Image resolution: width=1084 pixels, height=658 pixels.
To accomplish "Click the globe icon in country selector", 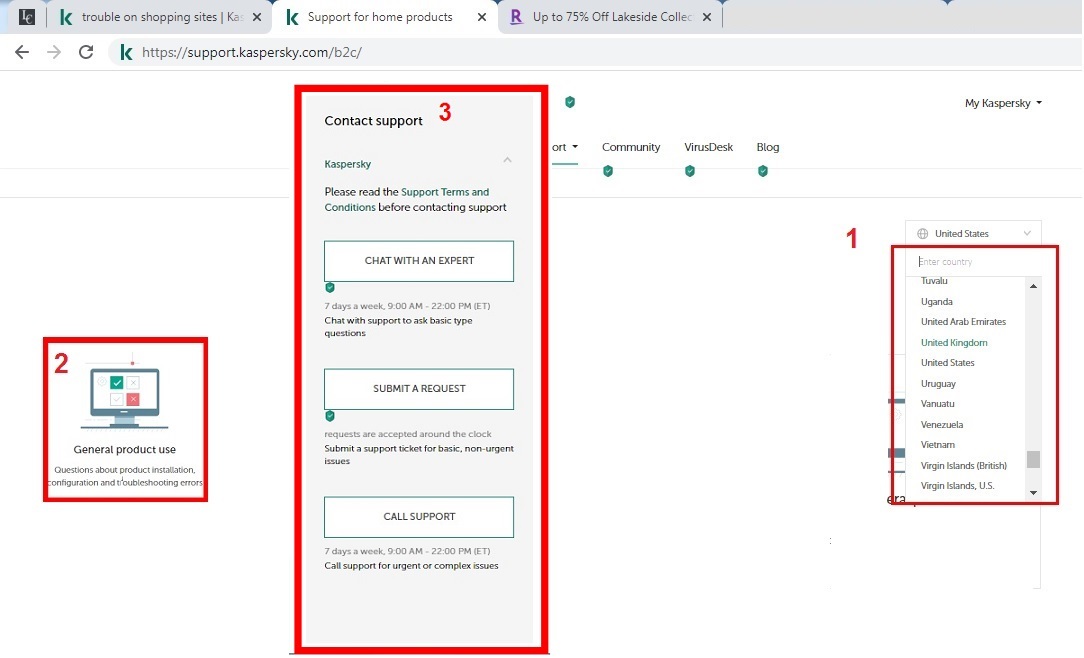I will click(922, 234).
